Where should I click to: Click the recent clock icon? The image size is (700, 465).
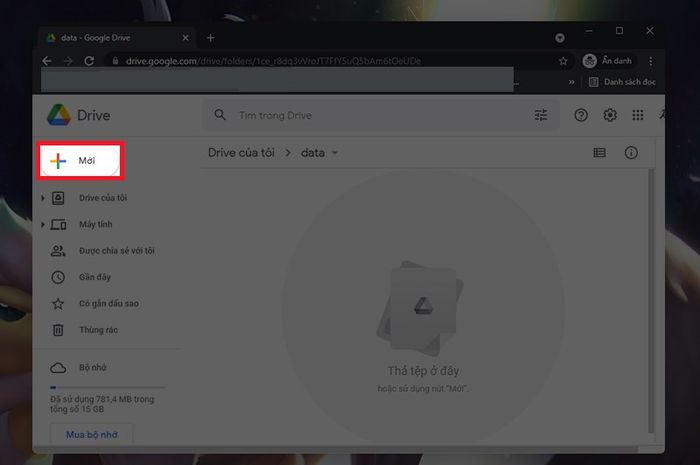[x=58, y=277]
